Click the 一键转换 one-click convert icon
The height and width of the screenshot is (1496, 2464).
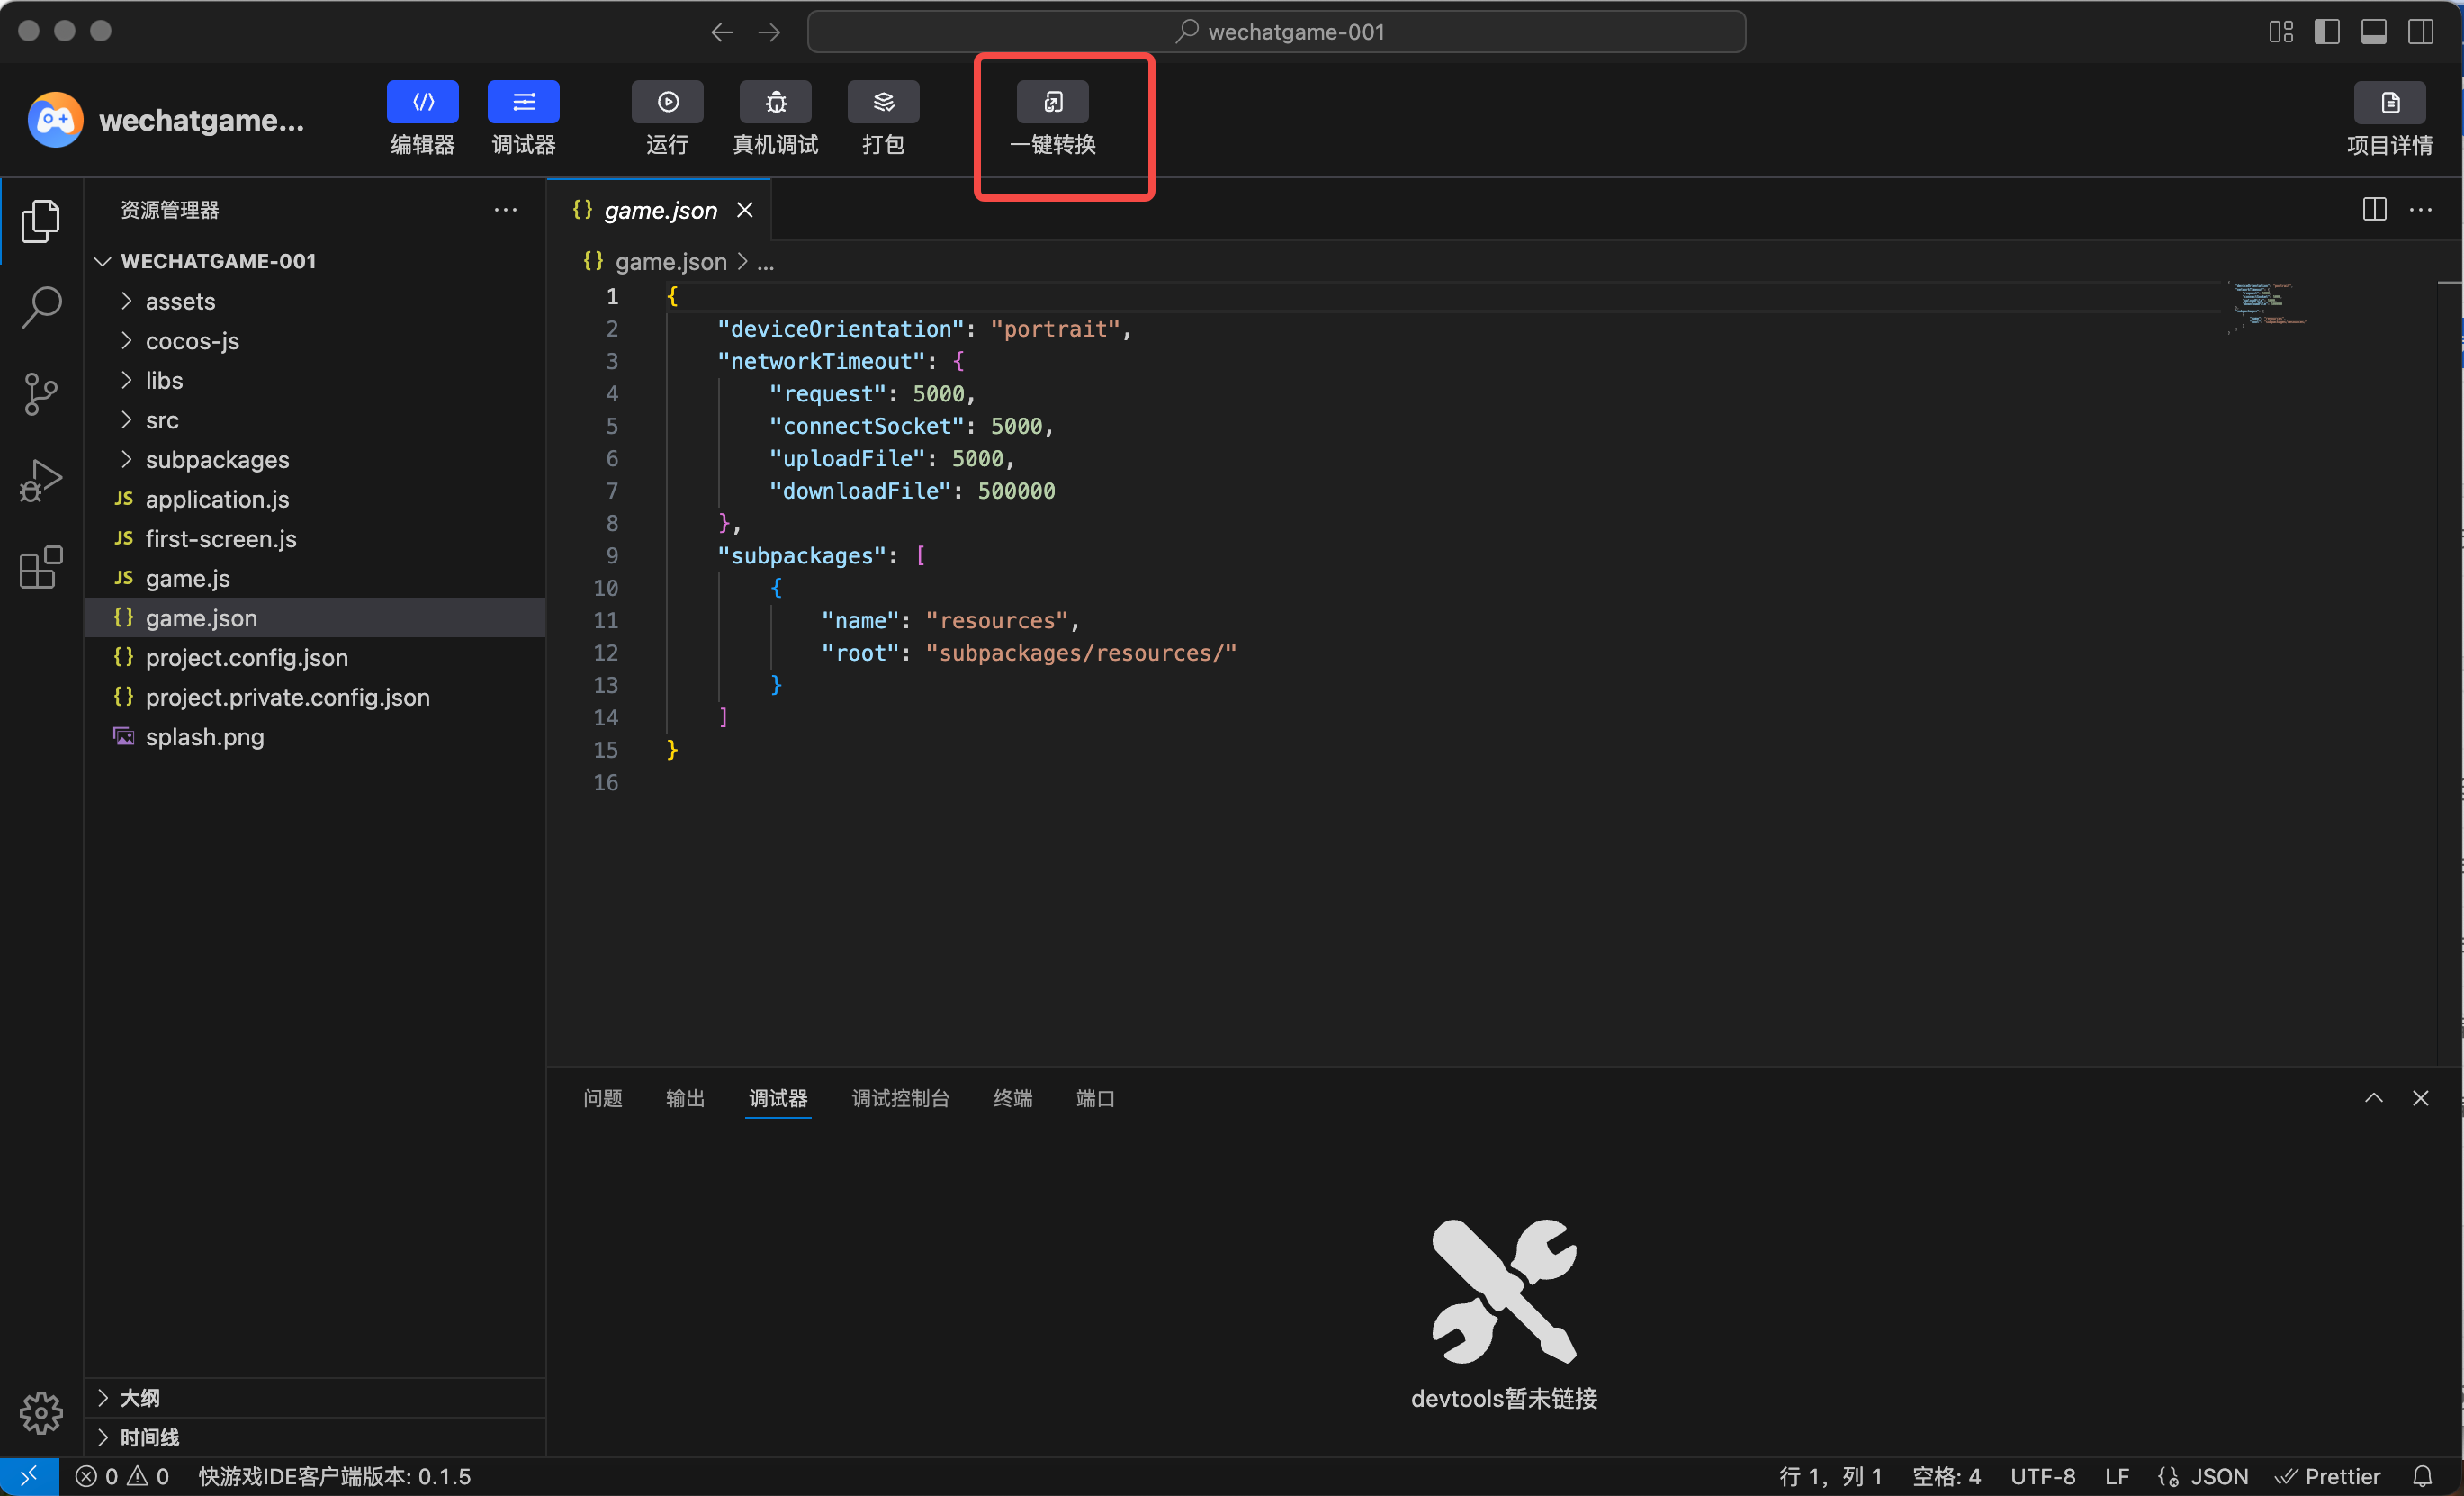click(1052, 102)
